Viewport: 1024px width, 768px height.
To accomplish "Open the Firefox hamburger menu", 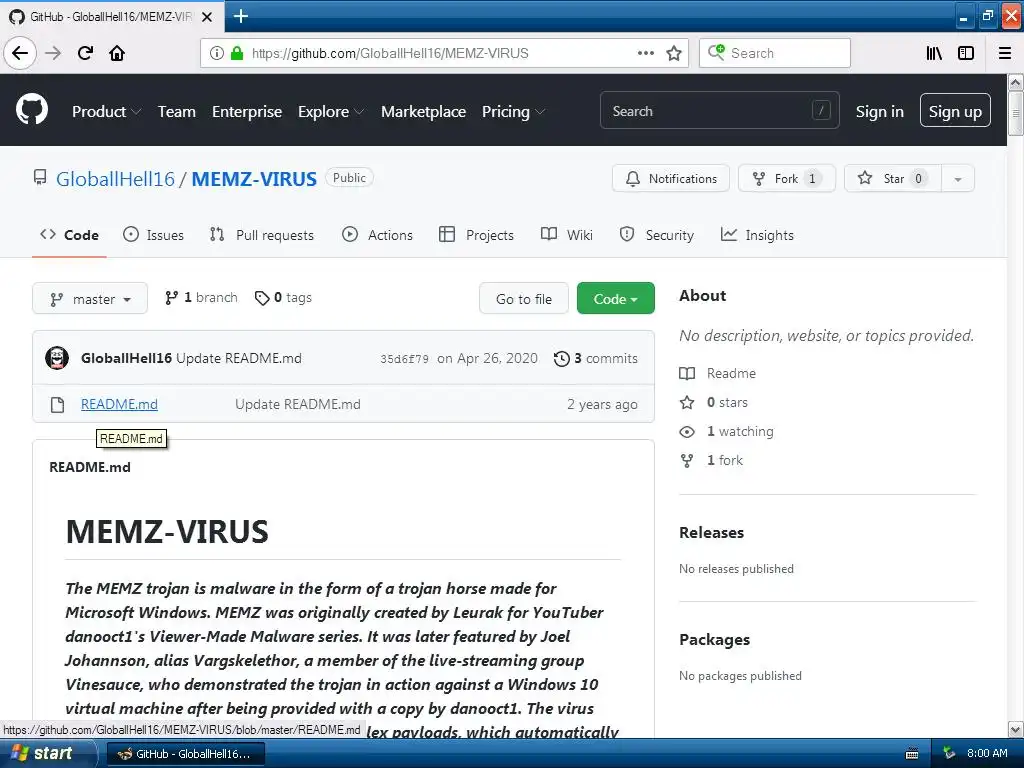I will (1005, 53).
